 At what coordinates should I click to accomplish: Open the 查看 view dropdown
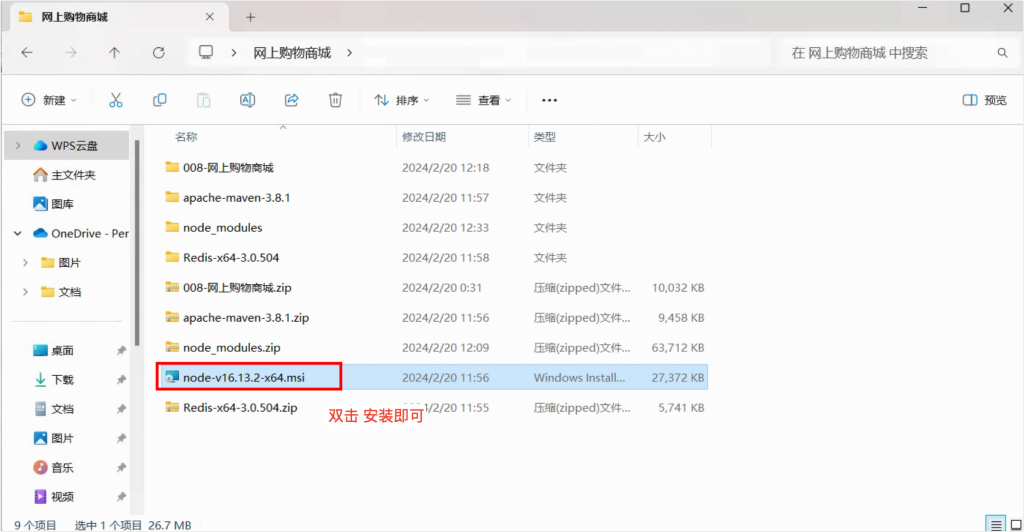point(483,100)
